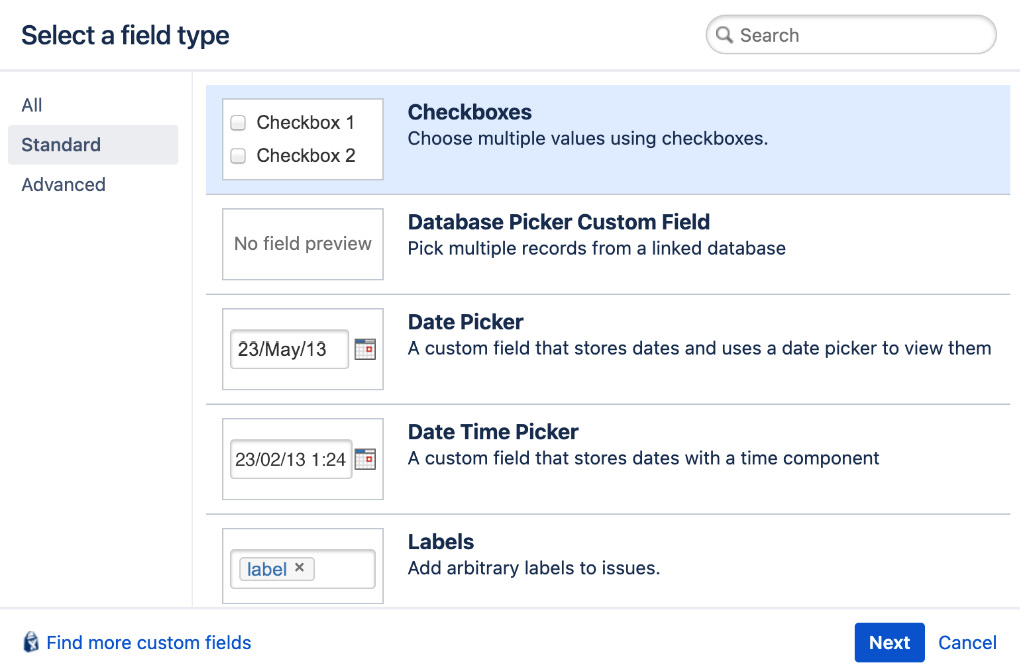The image size is (1020, 672).
Task: Toggle Checkbox 2 in the Checkboxes preview
Action: point(238,156)
